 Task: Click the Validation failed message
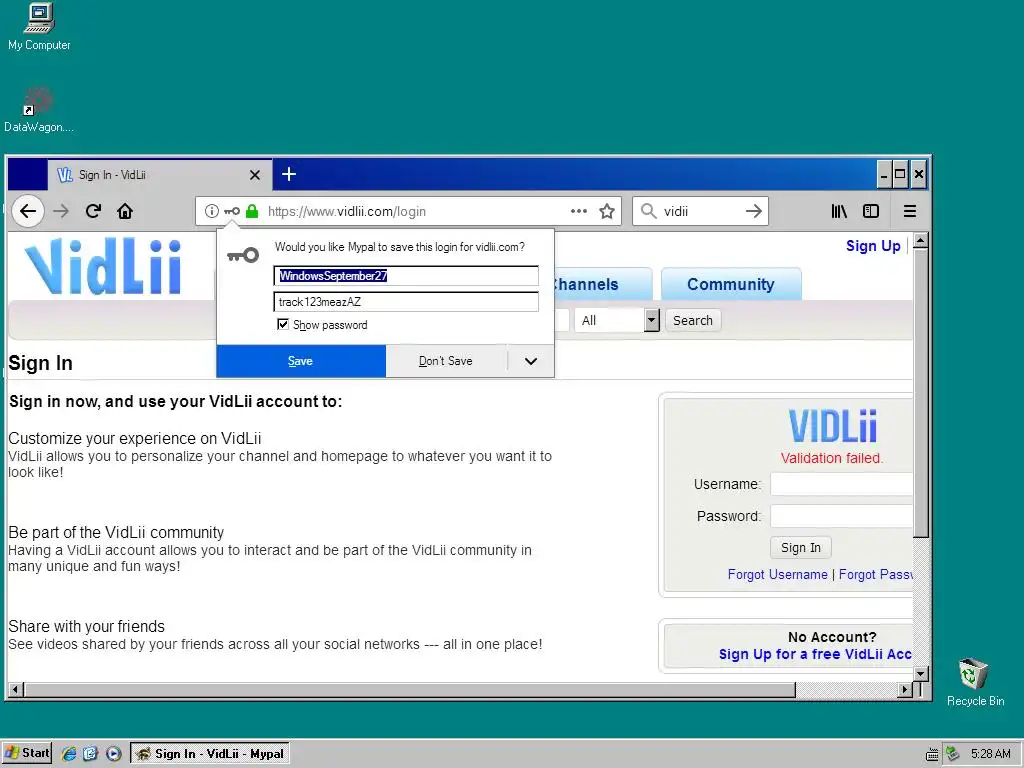[831, 458]
